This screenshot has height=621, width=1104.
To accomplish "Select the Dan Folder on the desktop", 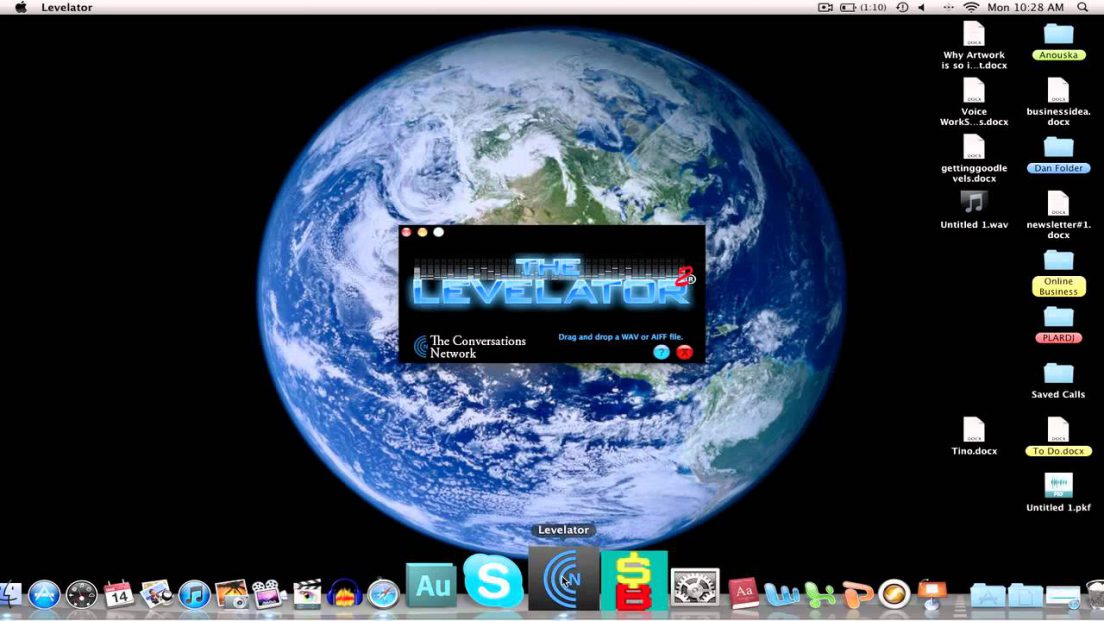I will (x=1058, y=155).
